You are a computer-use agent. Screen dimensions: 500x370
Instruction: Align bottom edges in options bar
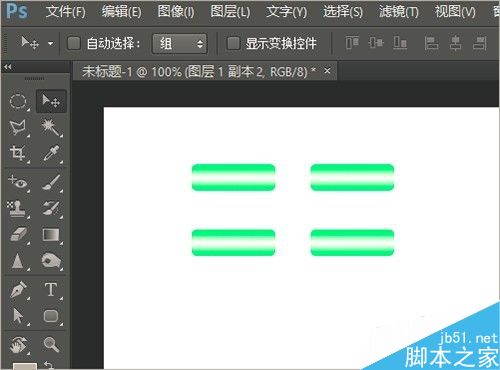coord(400,43)
